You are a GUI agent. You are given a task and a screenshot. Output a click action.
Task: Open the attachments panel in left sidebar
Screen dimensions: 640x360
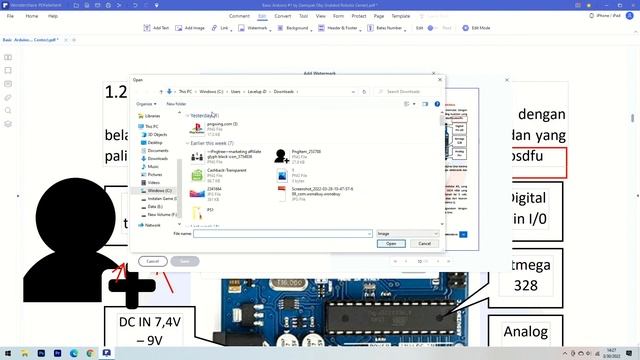tap(8, 98)
